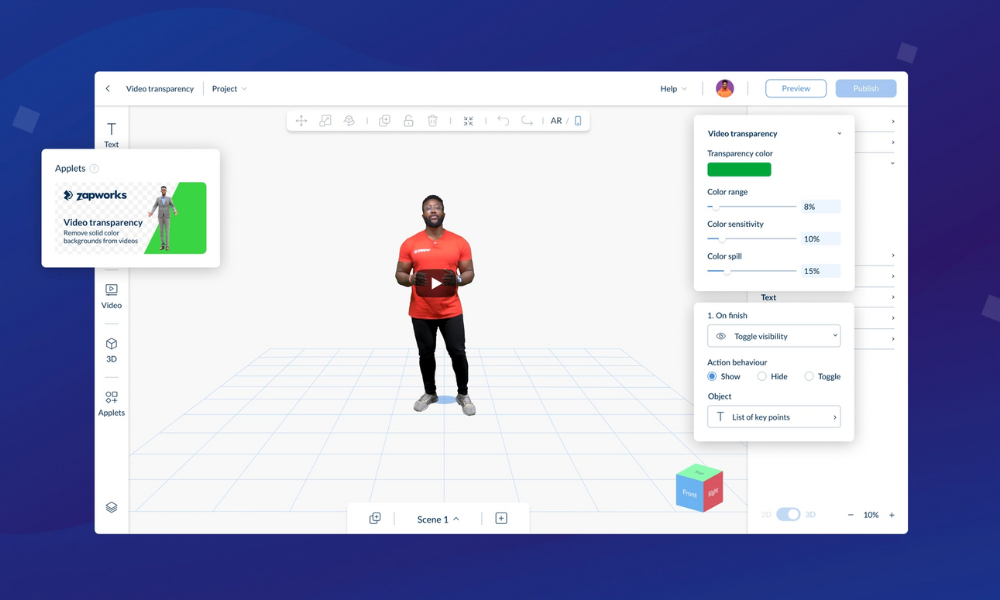This screenshot has width=1000, height=600.
Task: Zoom out with the minus icon
Action: tap(850, 515)
